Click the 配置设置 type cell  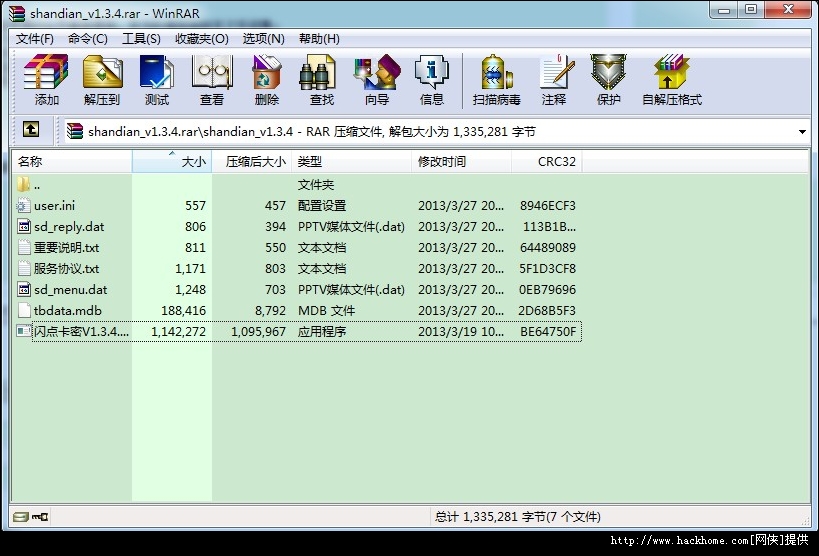click(322, 205)
